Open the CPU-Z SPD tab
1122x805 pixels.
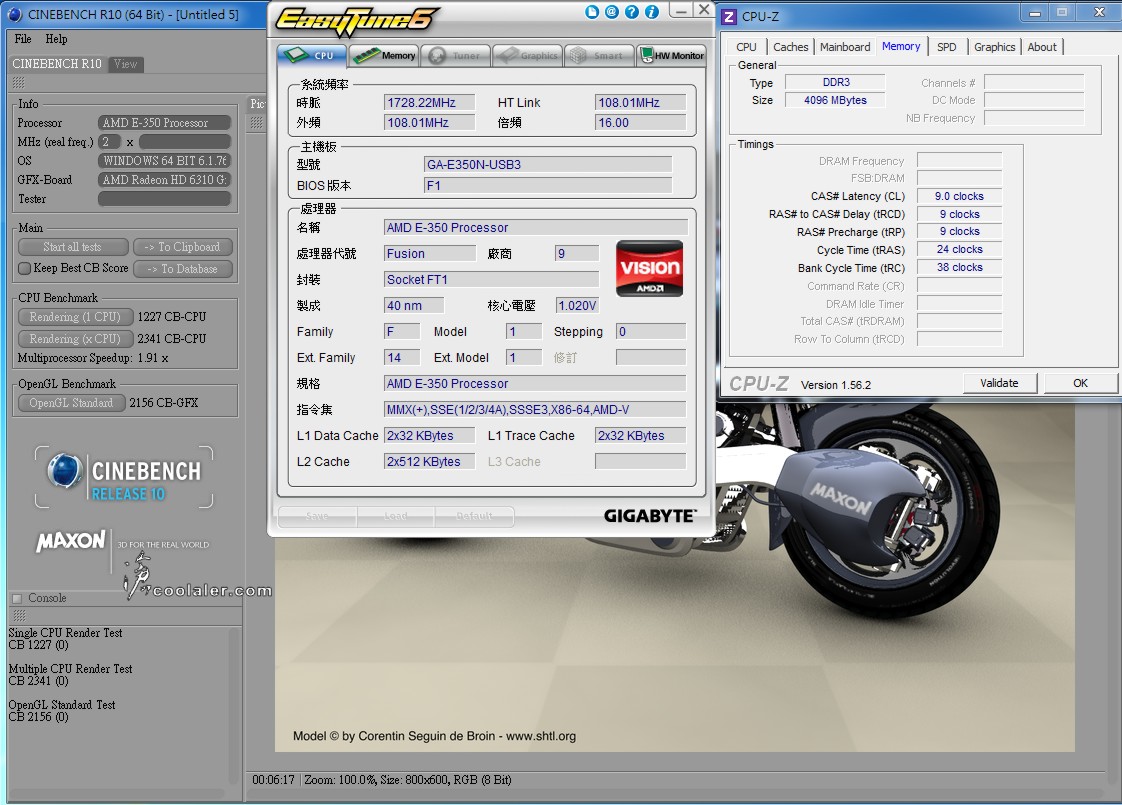click(947, 47)
